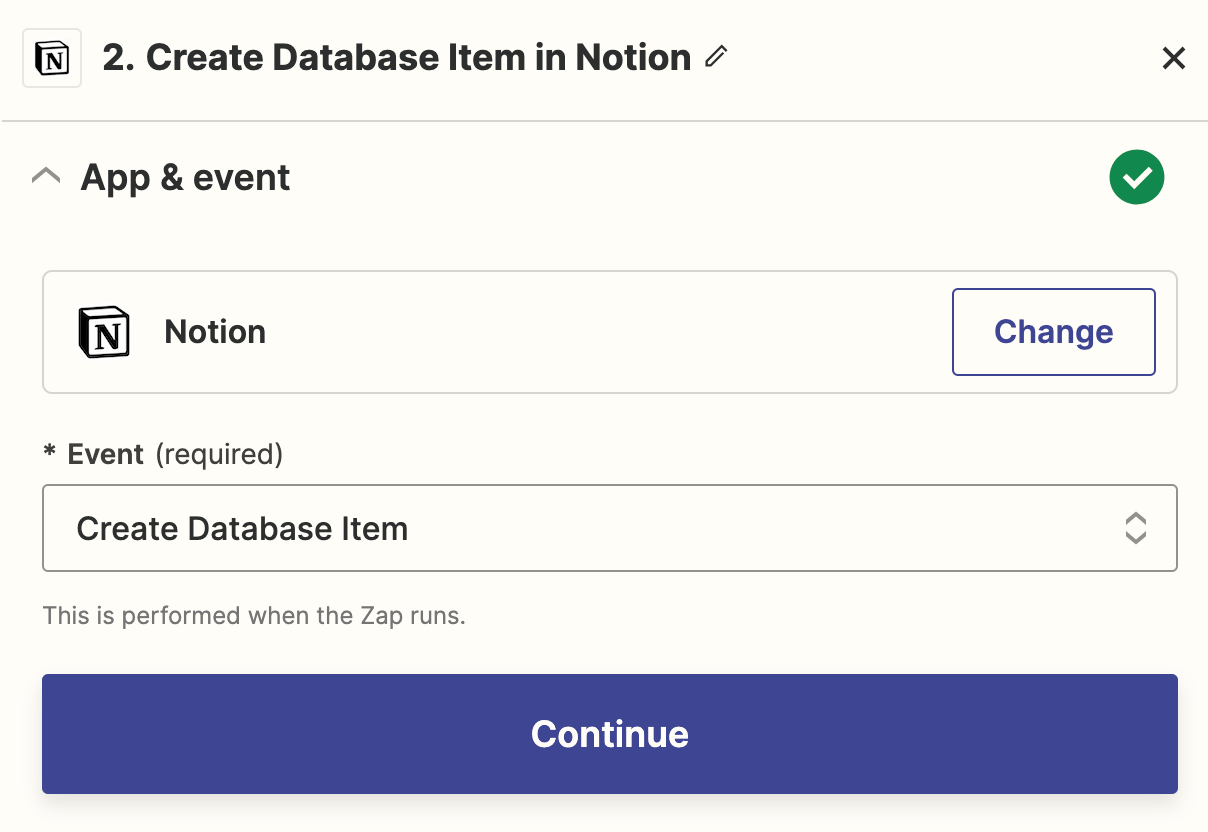Click the 'performed when the Zap runs' hint
This screenshot has height=832, width=1208.
[254, 615]
